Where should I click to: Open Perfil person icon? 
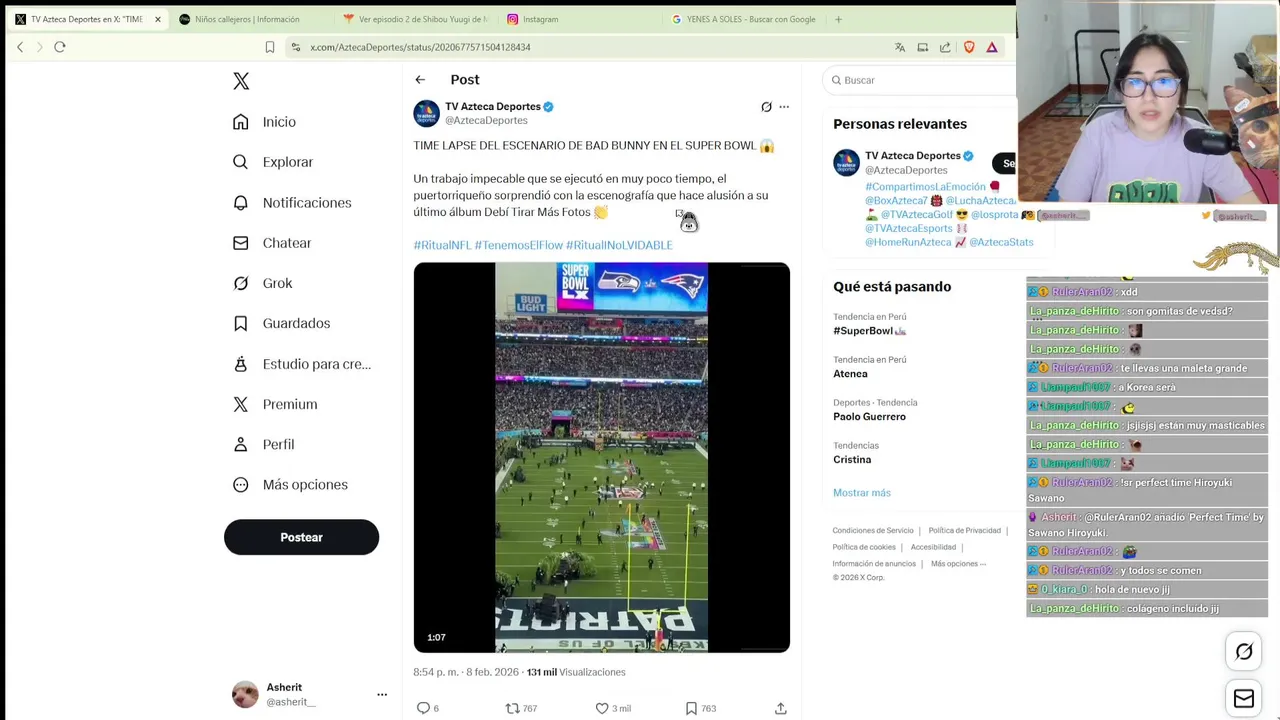coord(241,444)
